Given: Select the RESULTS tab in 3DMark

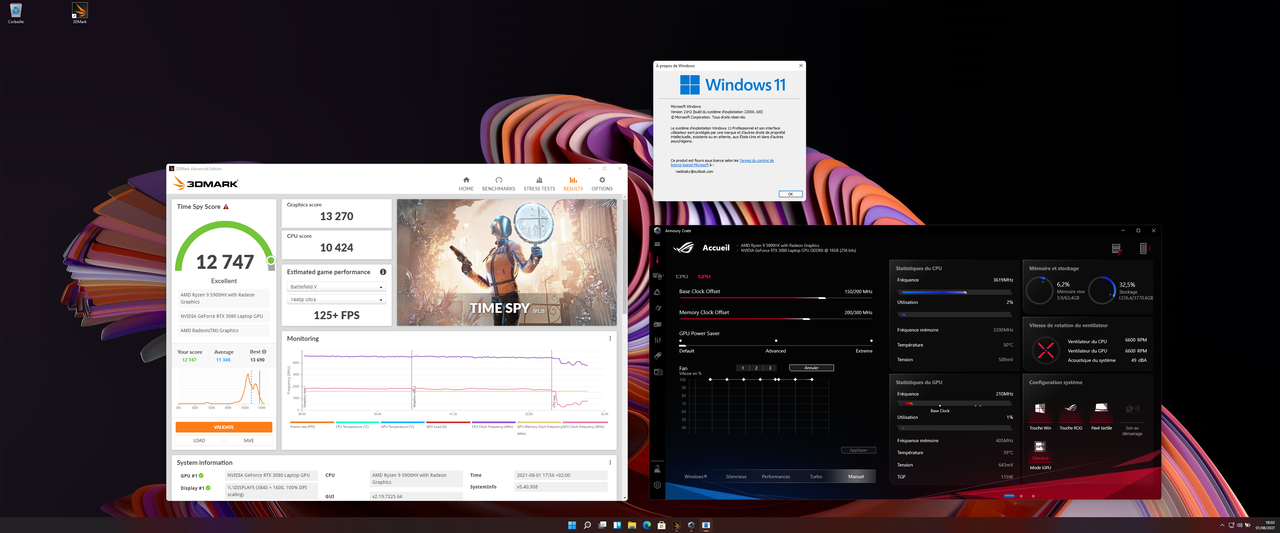Looking at the screenshot, I should click(573, 184).
